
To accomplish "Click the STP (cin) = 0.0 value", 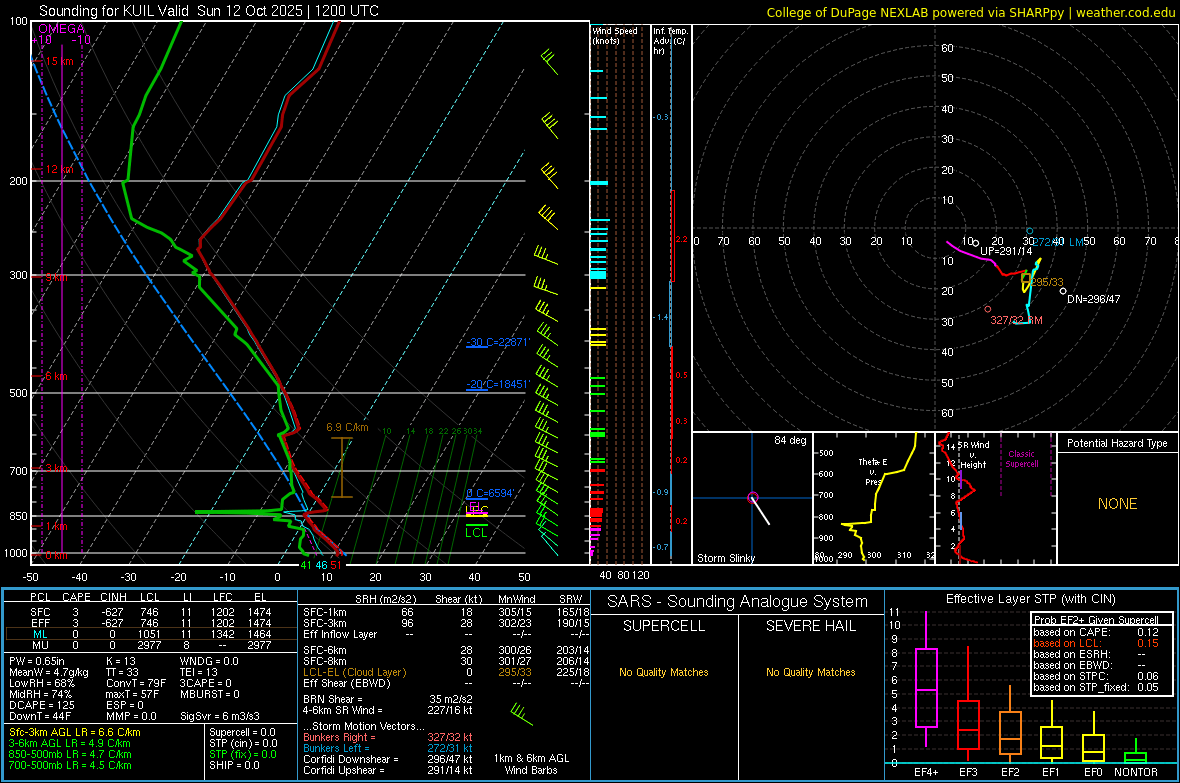I will [243, 743].
